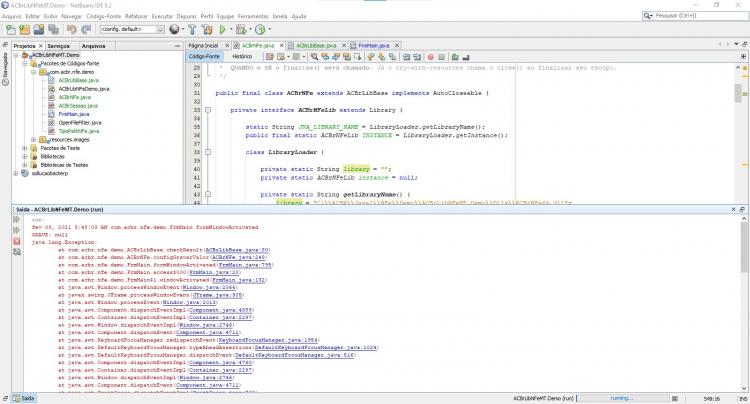Open ACBrLibBase.java:80 stack trace link
Image resolution: width=750 pixels, height=404 pixels.
pos(237,250)
